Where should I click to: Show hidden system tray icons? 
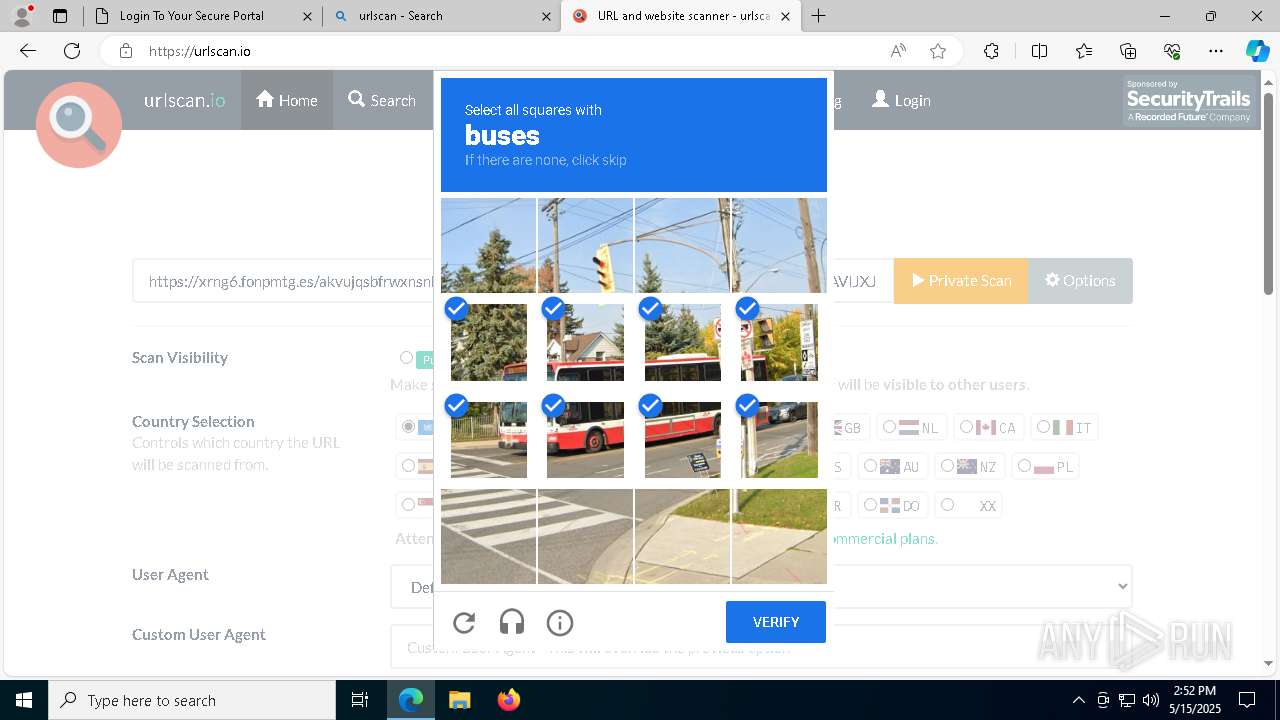pos(1078,700)
